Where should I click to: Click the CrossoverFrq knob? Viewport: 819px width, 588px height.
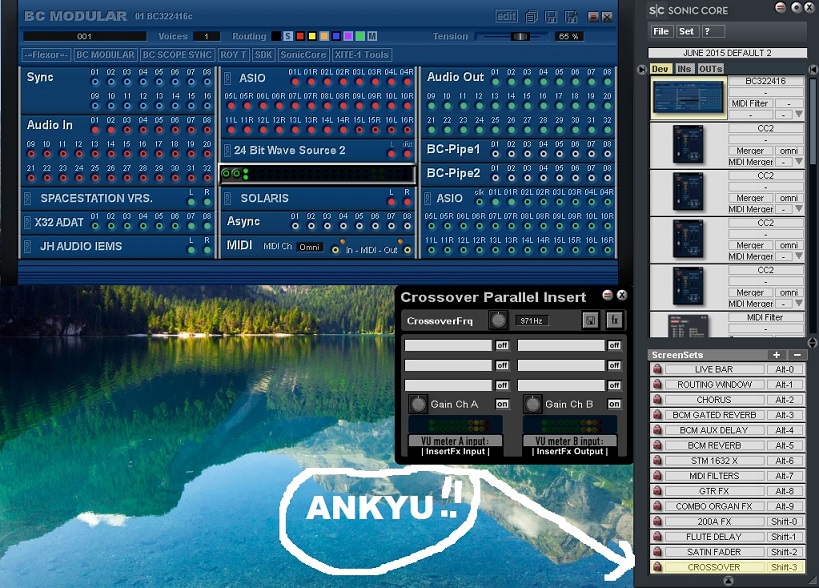[x=498, y=320]
